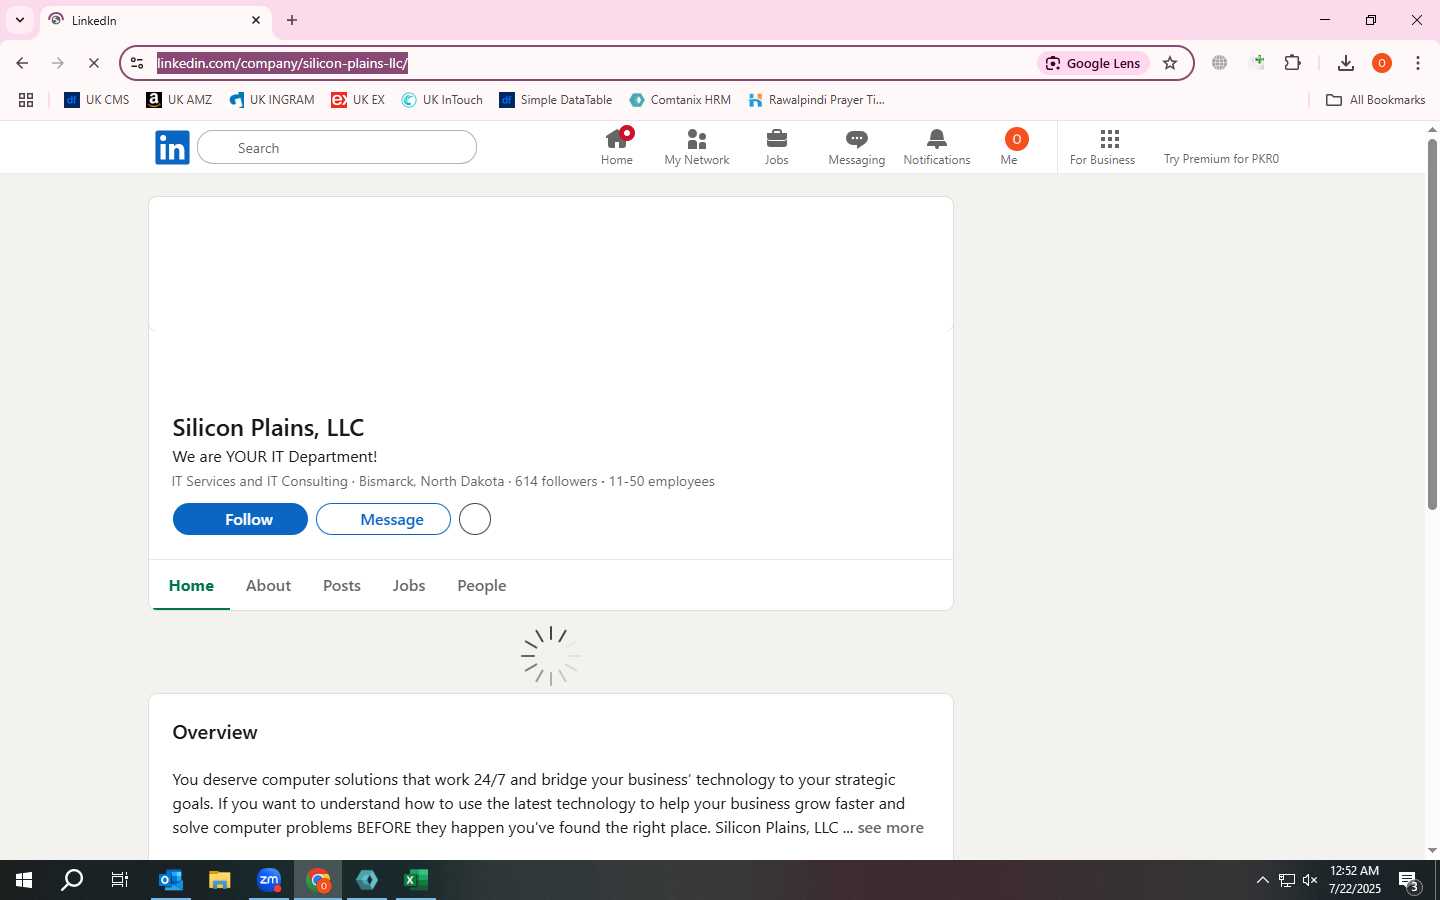View site information icon in address bar

coord(137,63)
